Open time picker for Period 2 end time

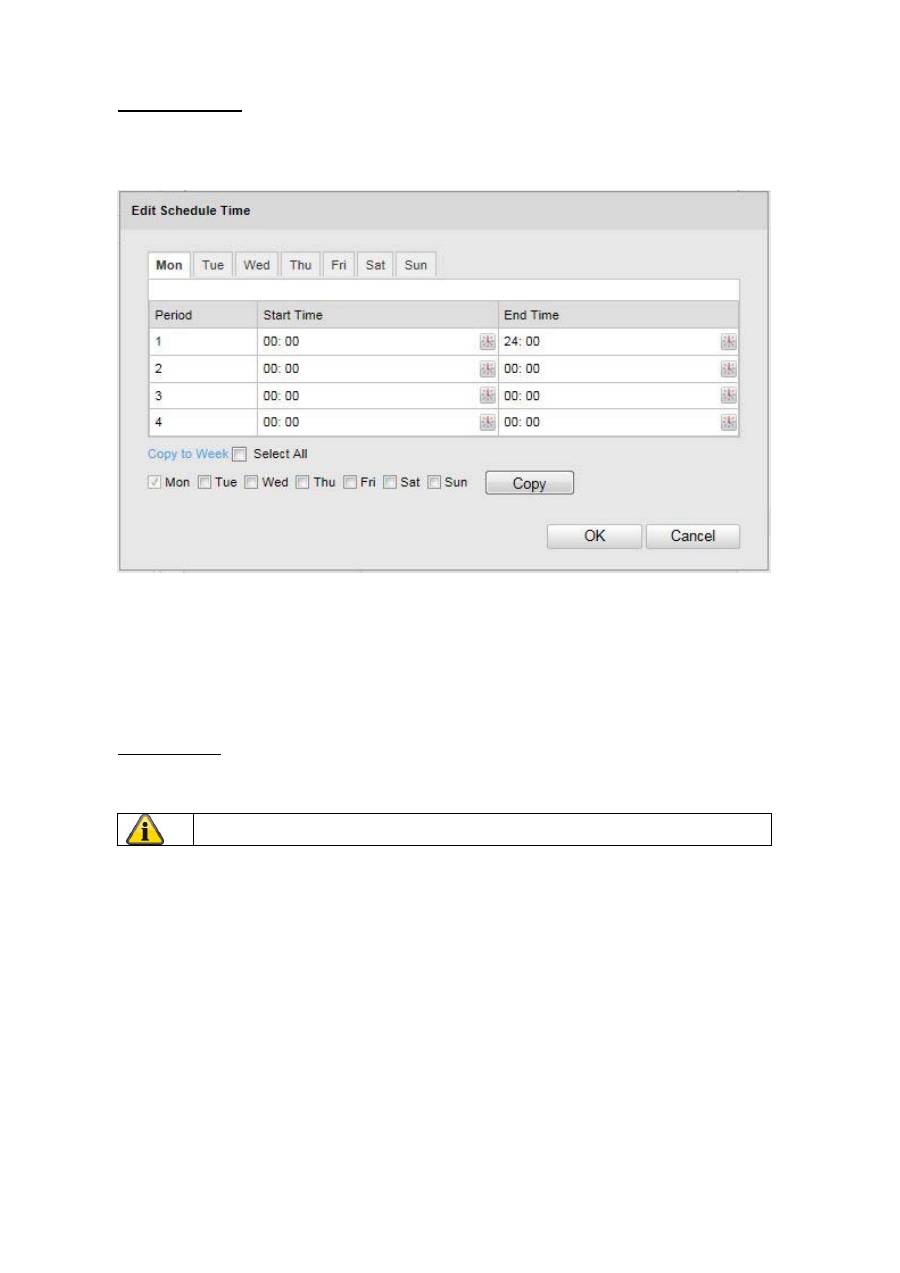coord(728,369)
